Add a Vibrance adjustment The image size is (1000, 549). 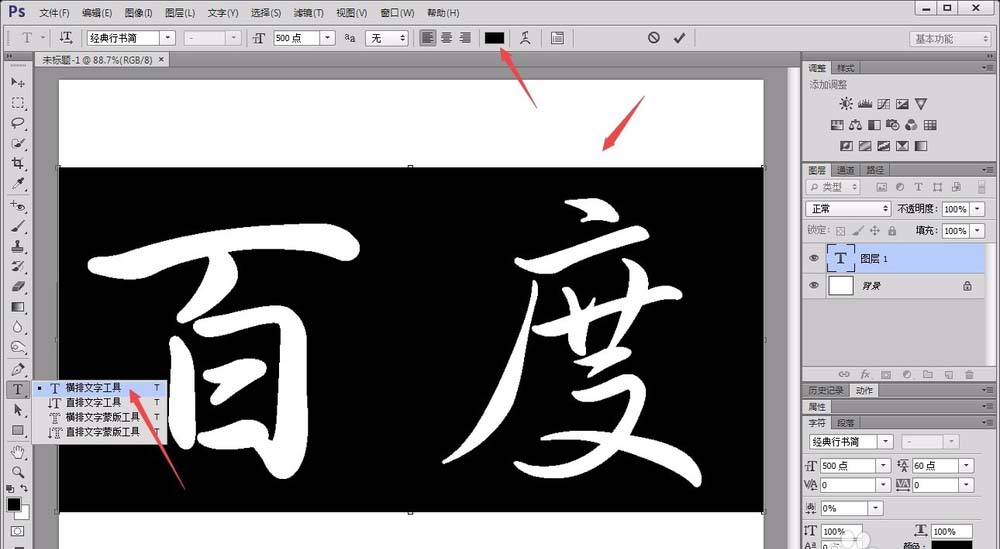coord(921,103)
